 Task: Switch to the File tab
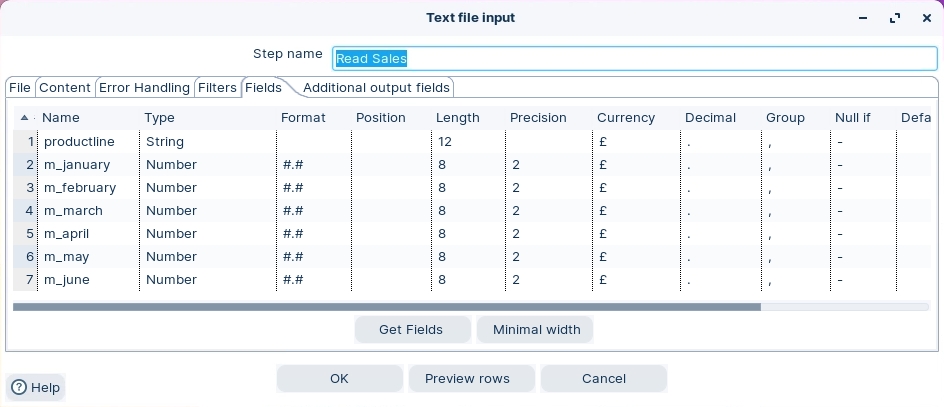tap(20, 88)
